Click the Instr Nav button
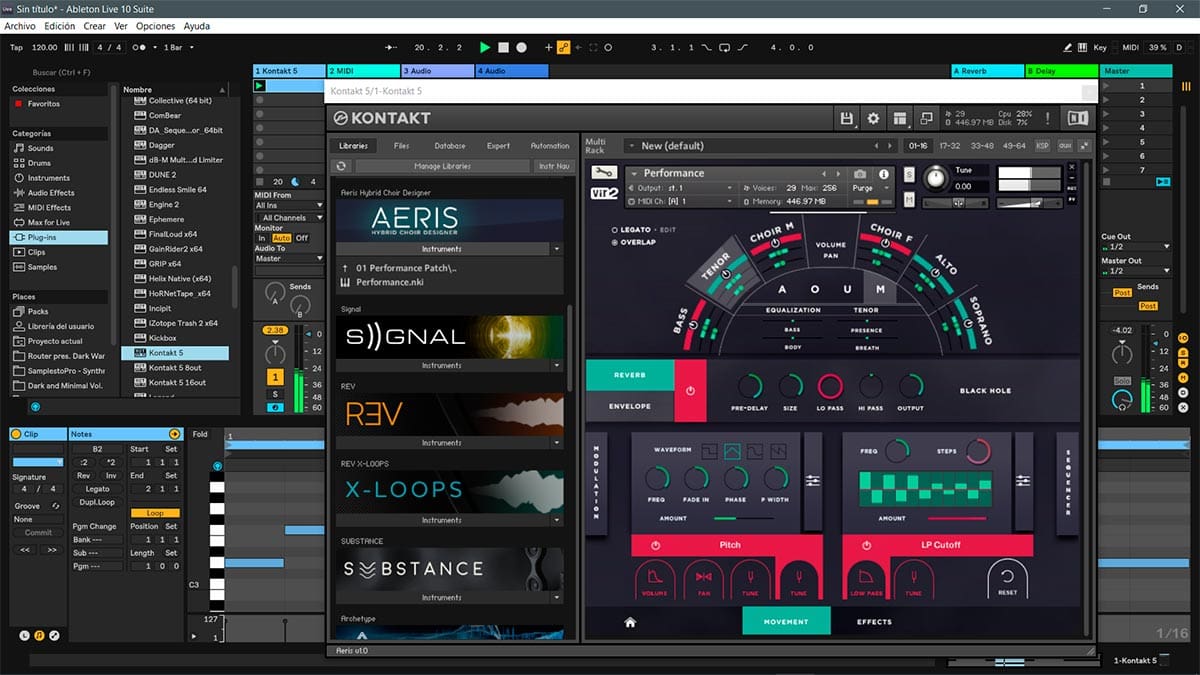 click(553, 166)
